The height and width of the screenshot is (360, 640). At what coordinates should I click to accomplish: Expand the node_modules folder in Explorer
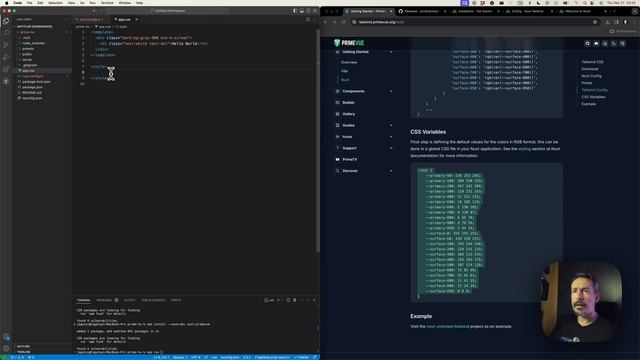point(33,43)
